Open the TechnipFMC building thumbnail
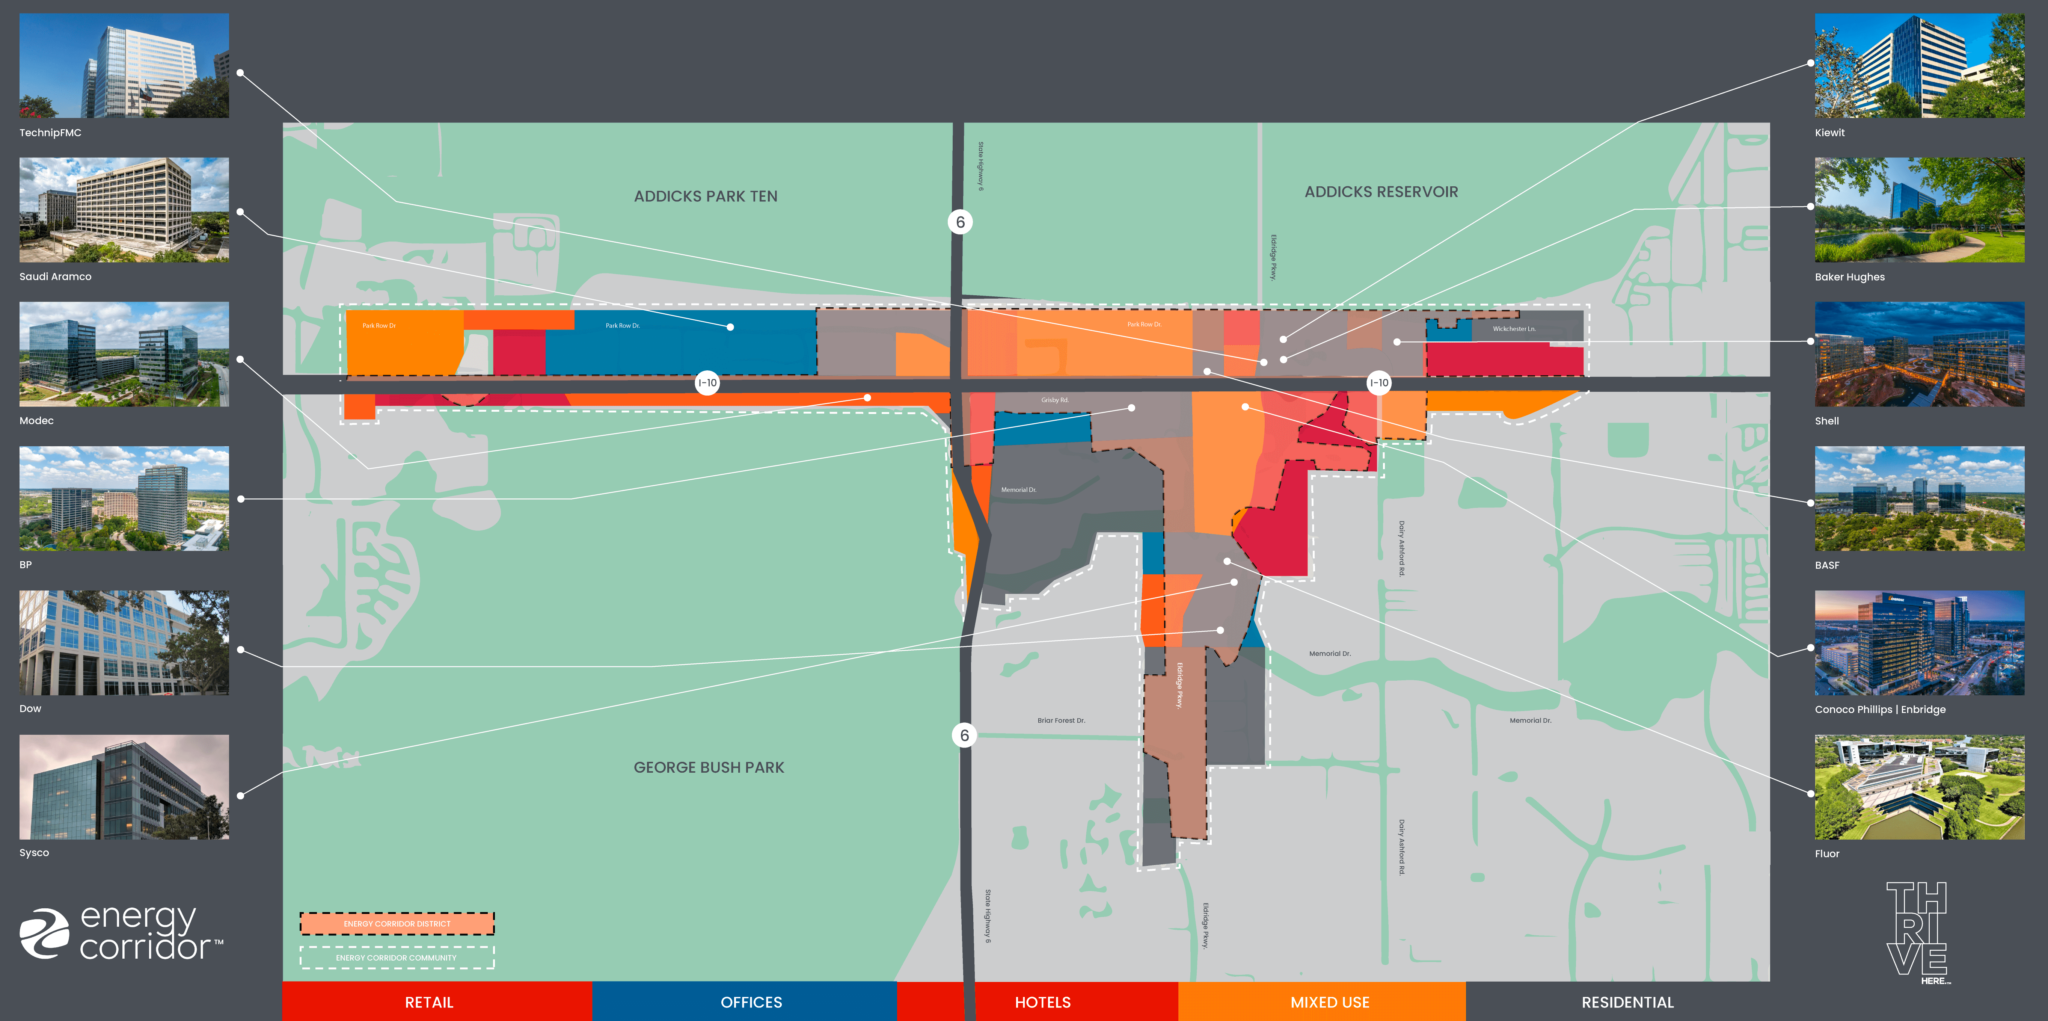Image resolution: width=2048 pixels, height=1021 pixels. pyautogui.click(x=124, y=65)
